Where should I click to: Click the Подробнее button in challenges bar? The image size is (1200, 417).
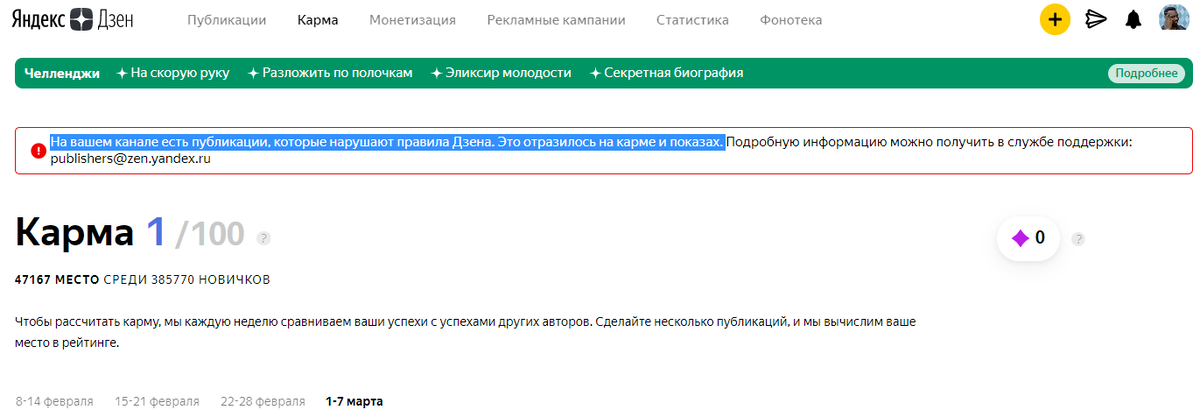(1146, 73)
